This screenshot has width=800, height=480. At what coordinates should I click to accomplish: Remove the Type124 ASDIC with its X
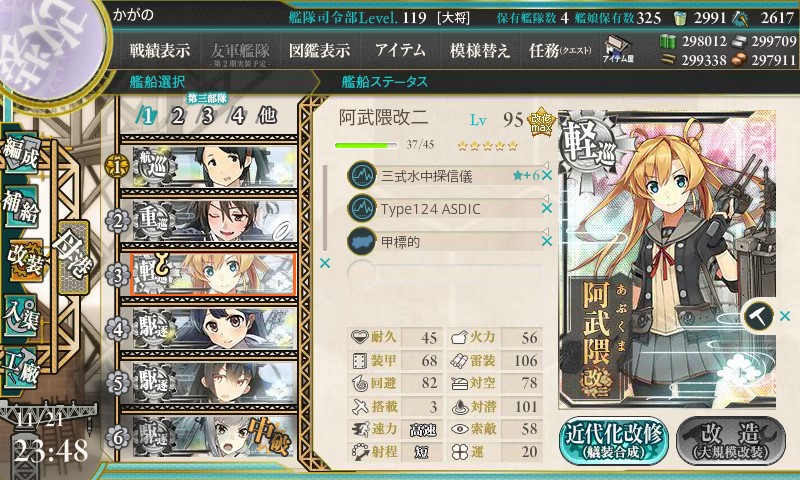click(x=547, y=208)
